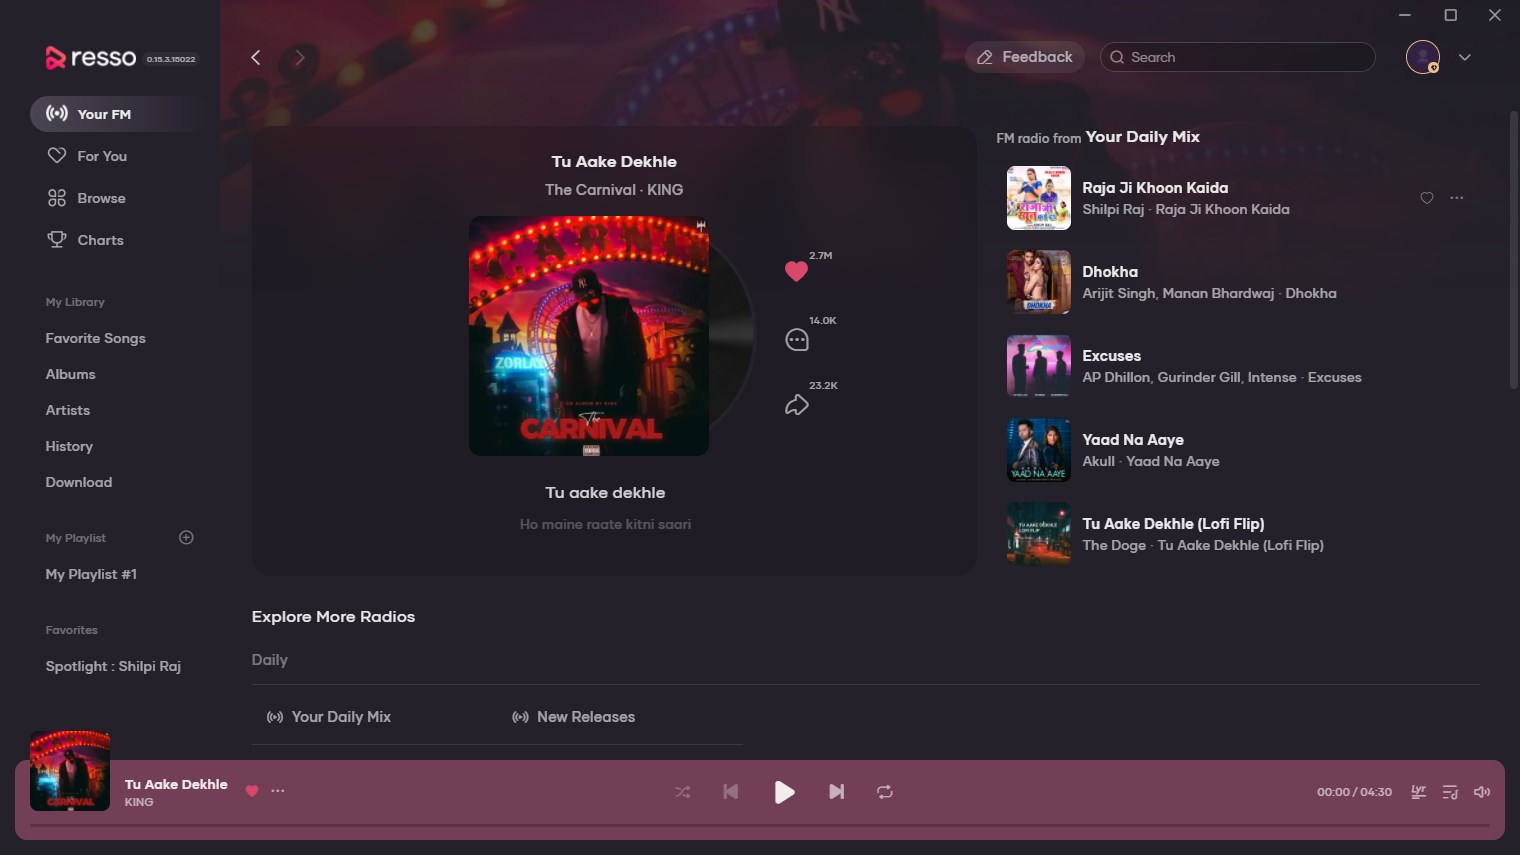Open New Releases radio
Viewport: 1520px width, 855px height.
[x=573, y=717]
